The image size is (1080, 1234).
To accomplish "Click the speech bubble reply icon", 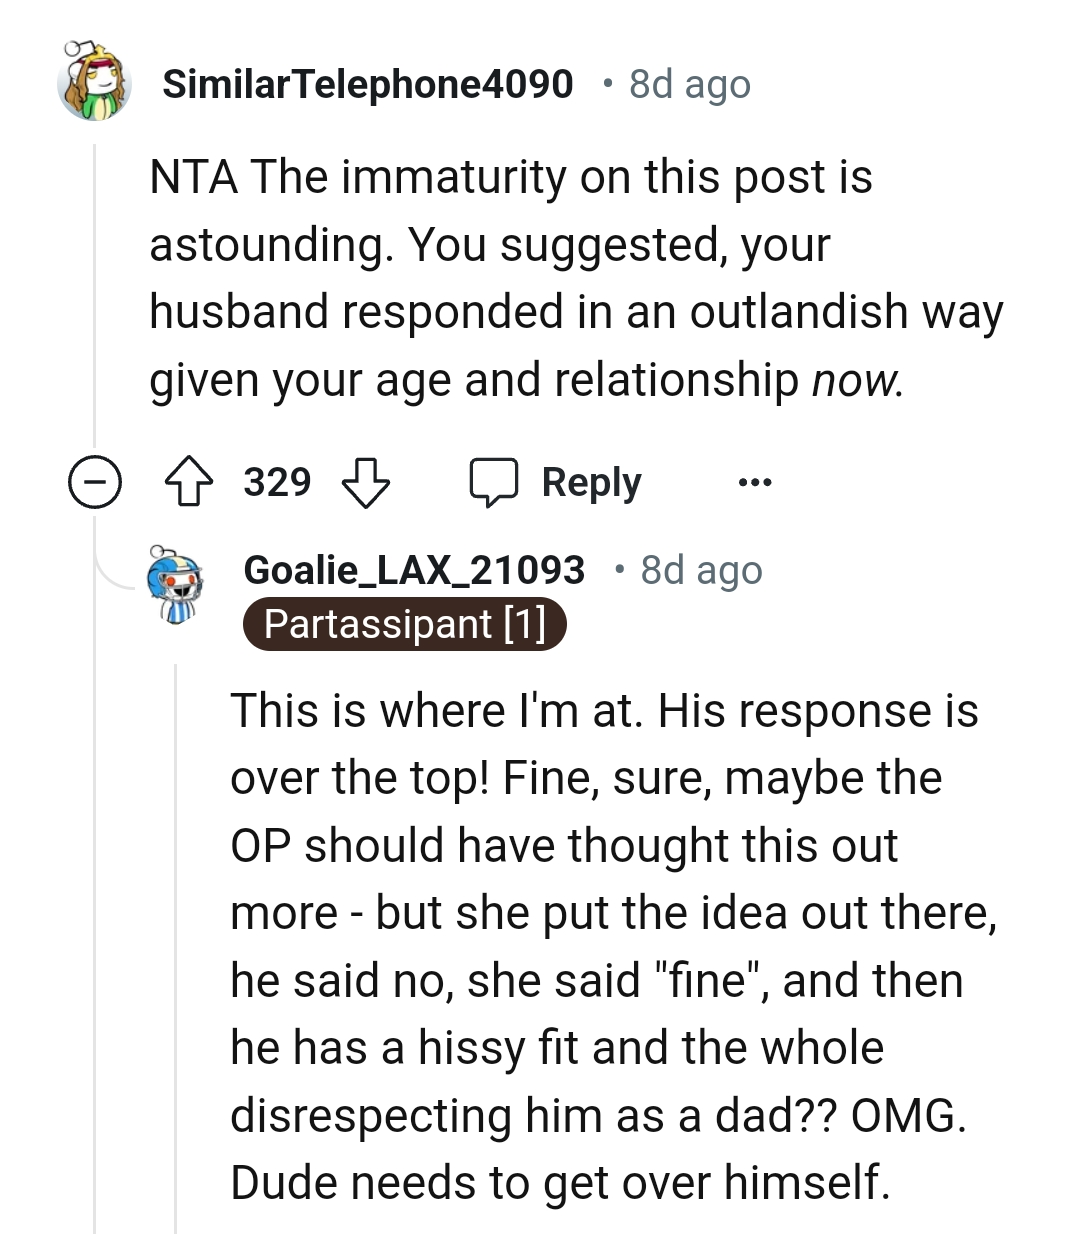I will (x=494, y=483).
